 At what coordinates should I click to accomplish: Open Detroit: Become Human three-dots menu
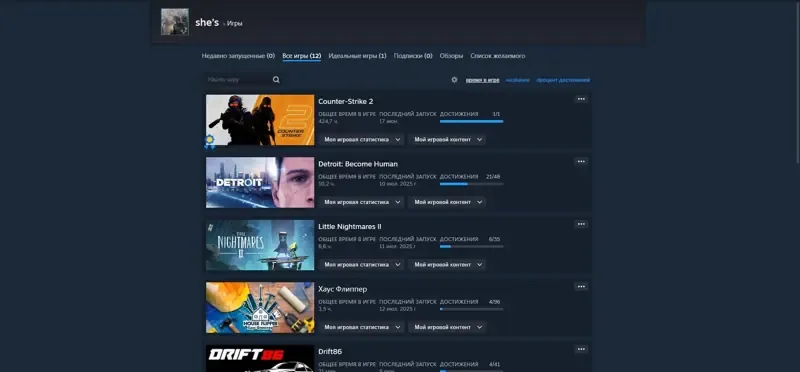(581, 161)
